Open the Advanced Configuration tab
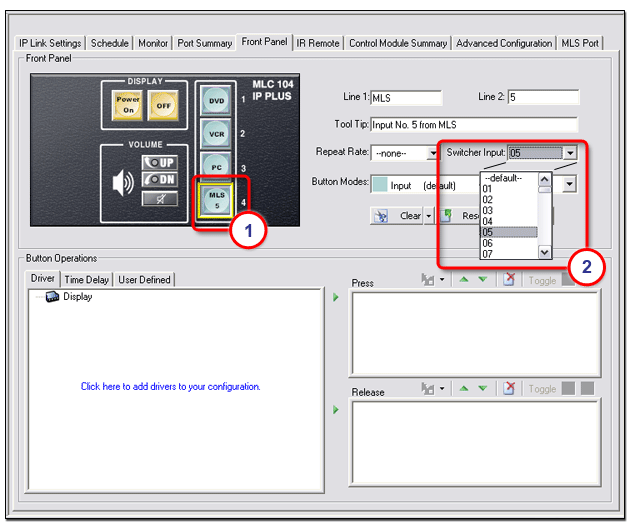 coord(504,43)
